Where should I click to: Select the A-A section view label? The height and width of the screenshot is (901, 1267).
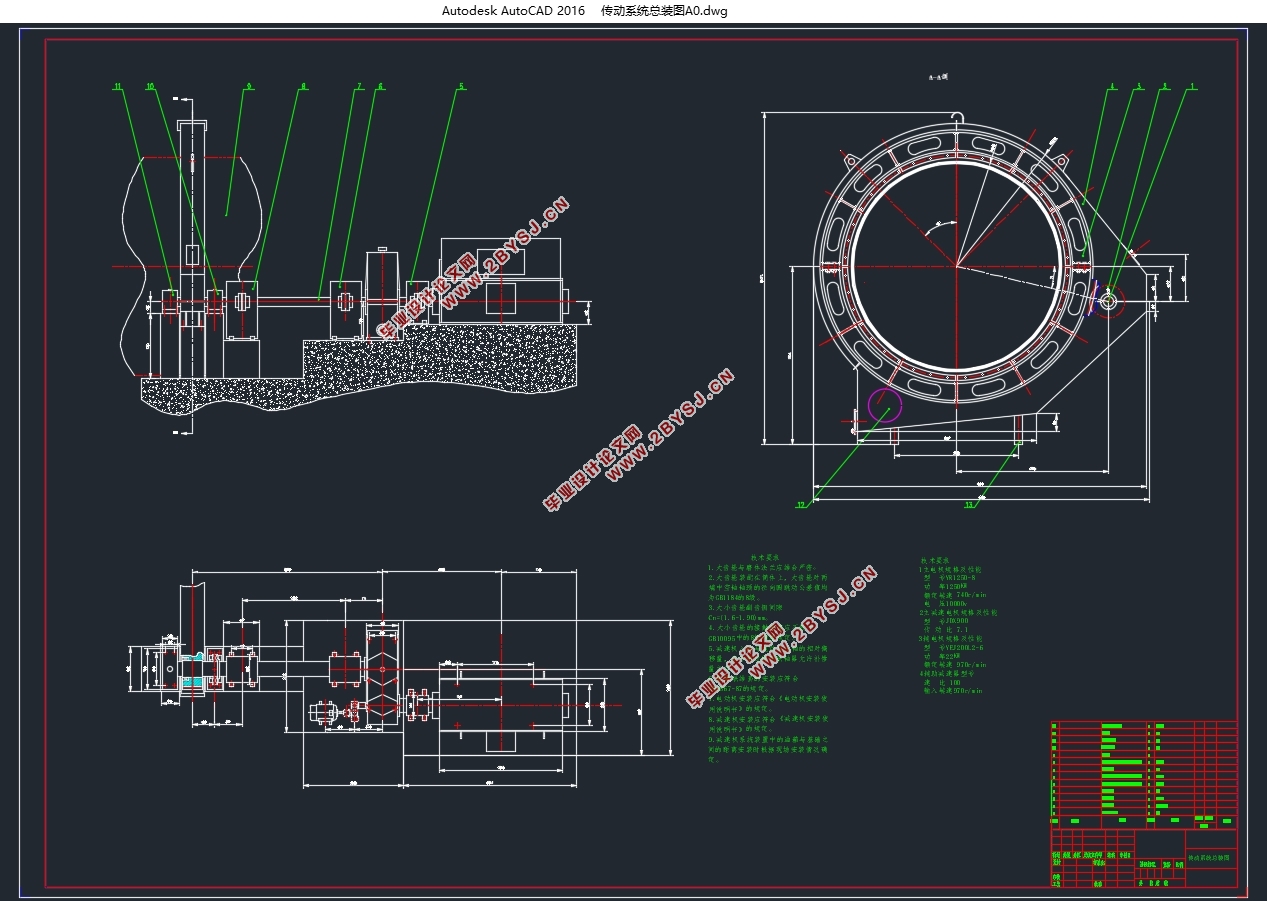click(x=938, y=77)
